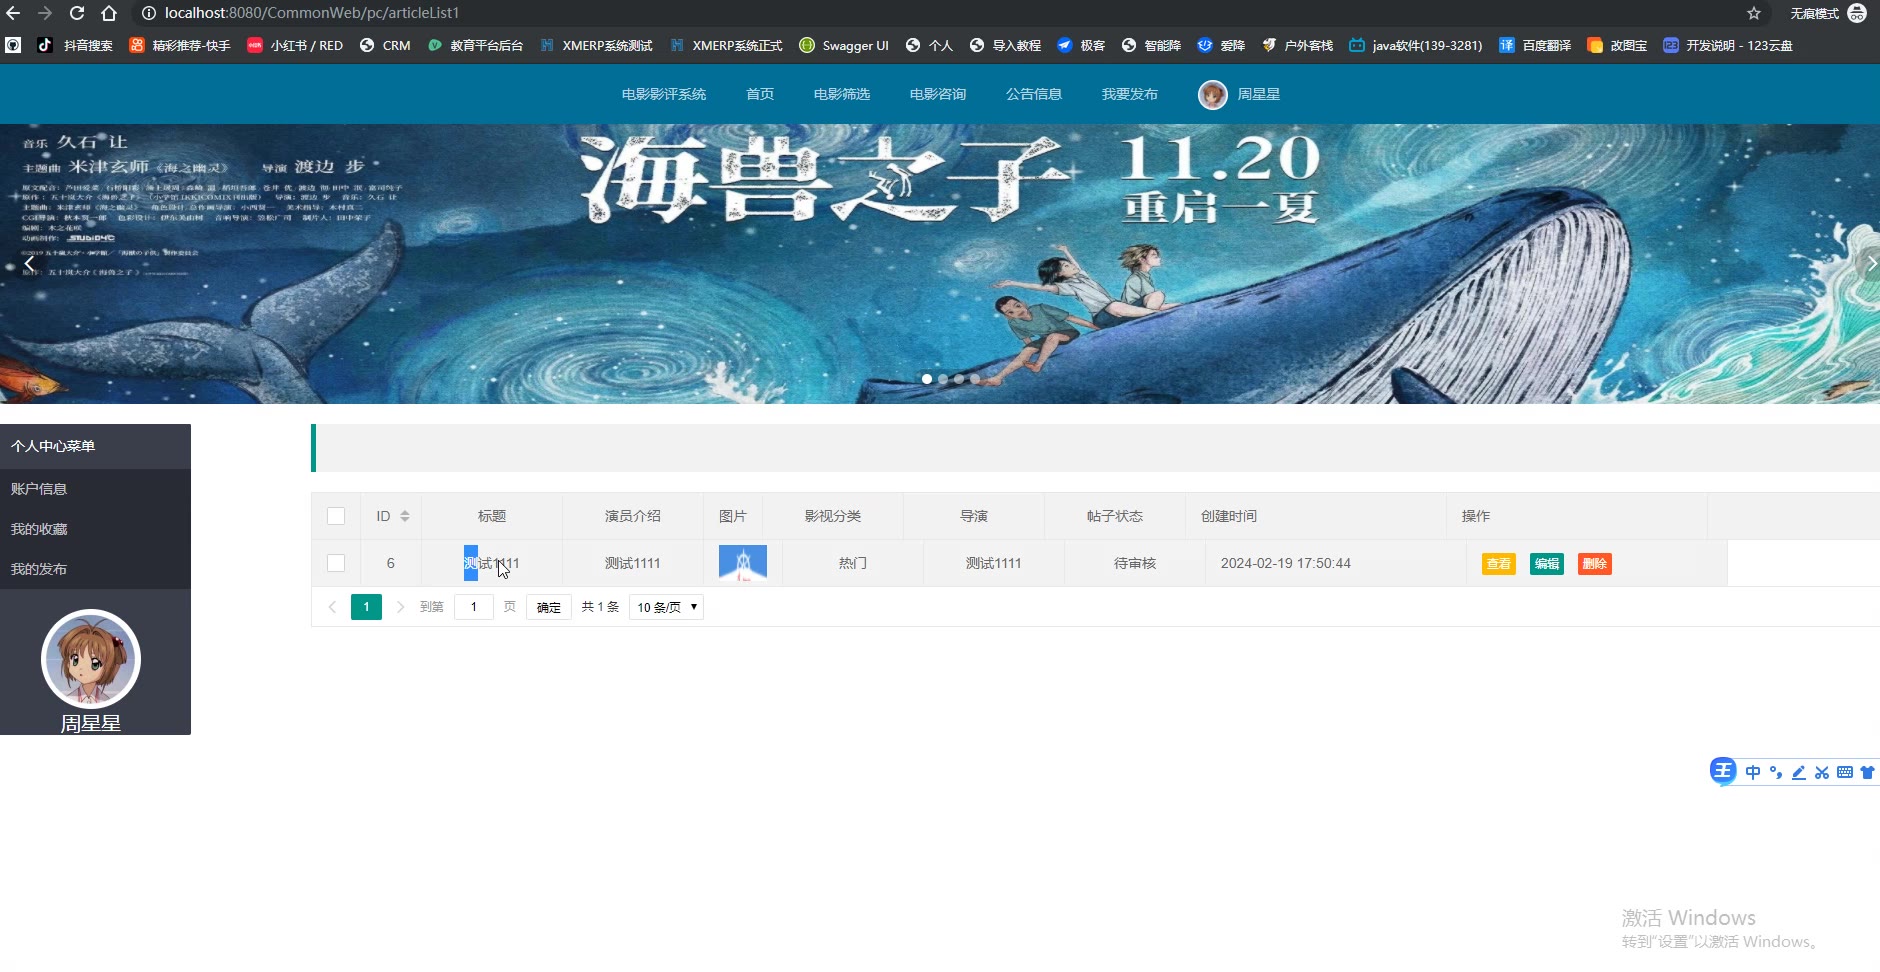Show next banner slide arrow
The height and width of the screenshot is (972, 1880).
click(x=1870, y=264)
